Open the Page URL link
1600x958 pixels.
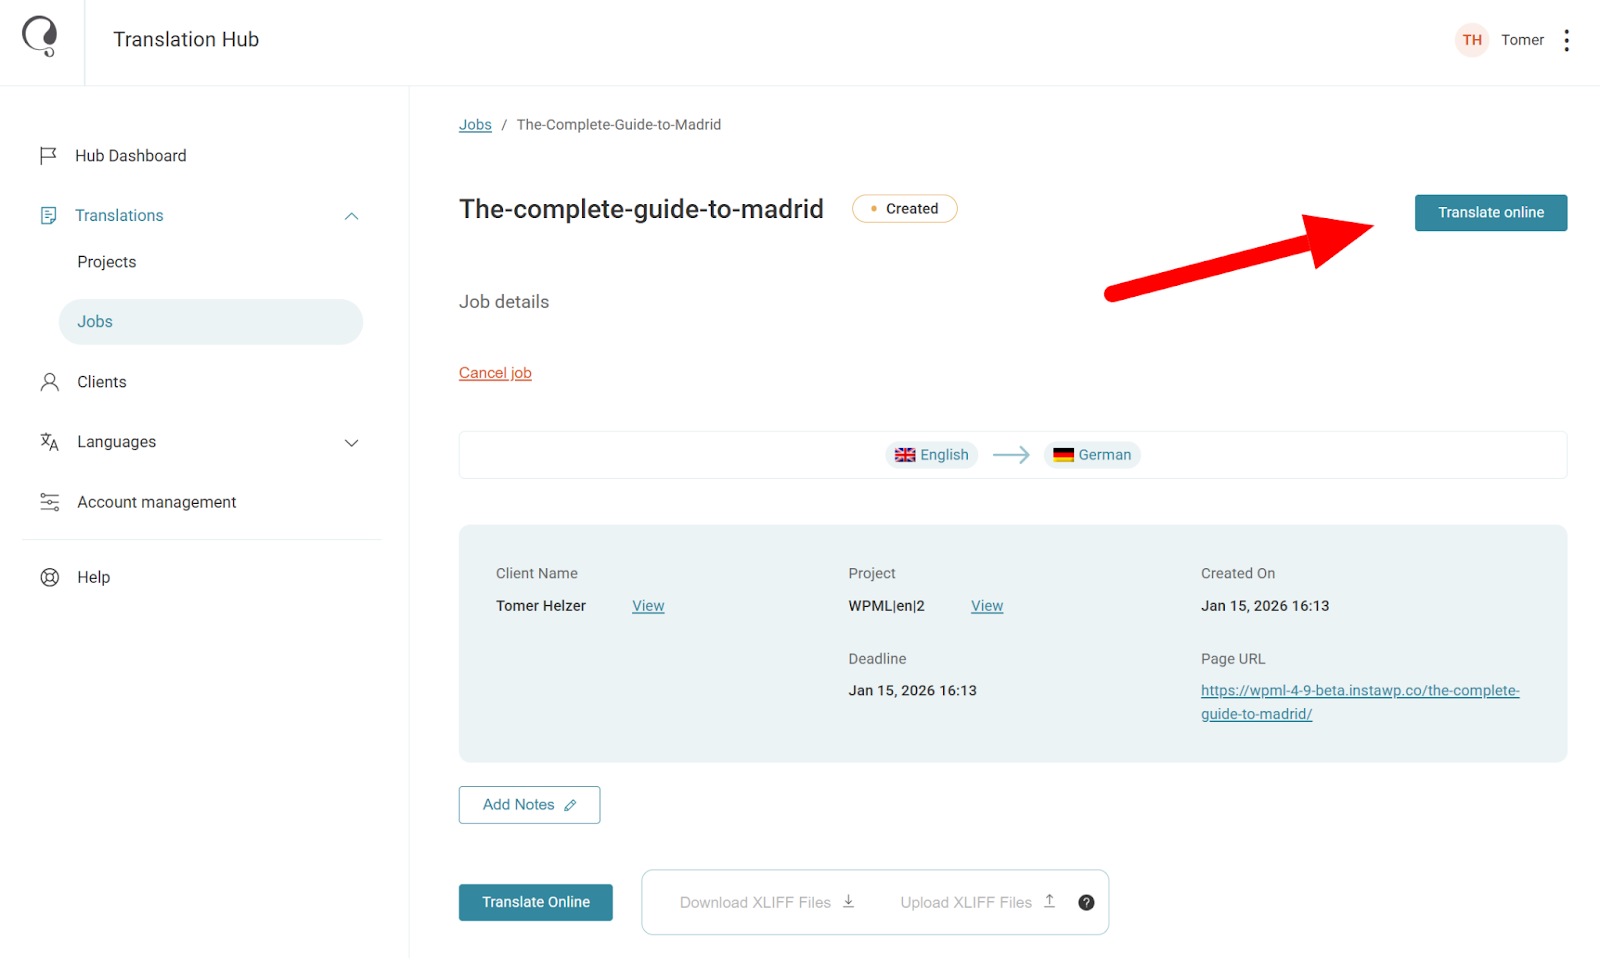point(1359,691)
